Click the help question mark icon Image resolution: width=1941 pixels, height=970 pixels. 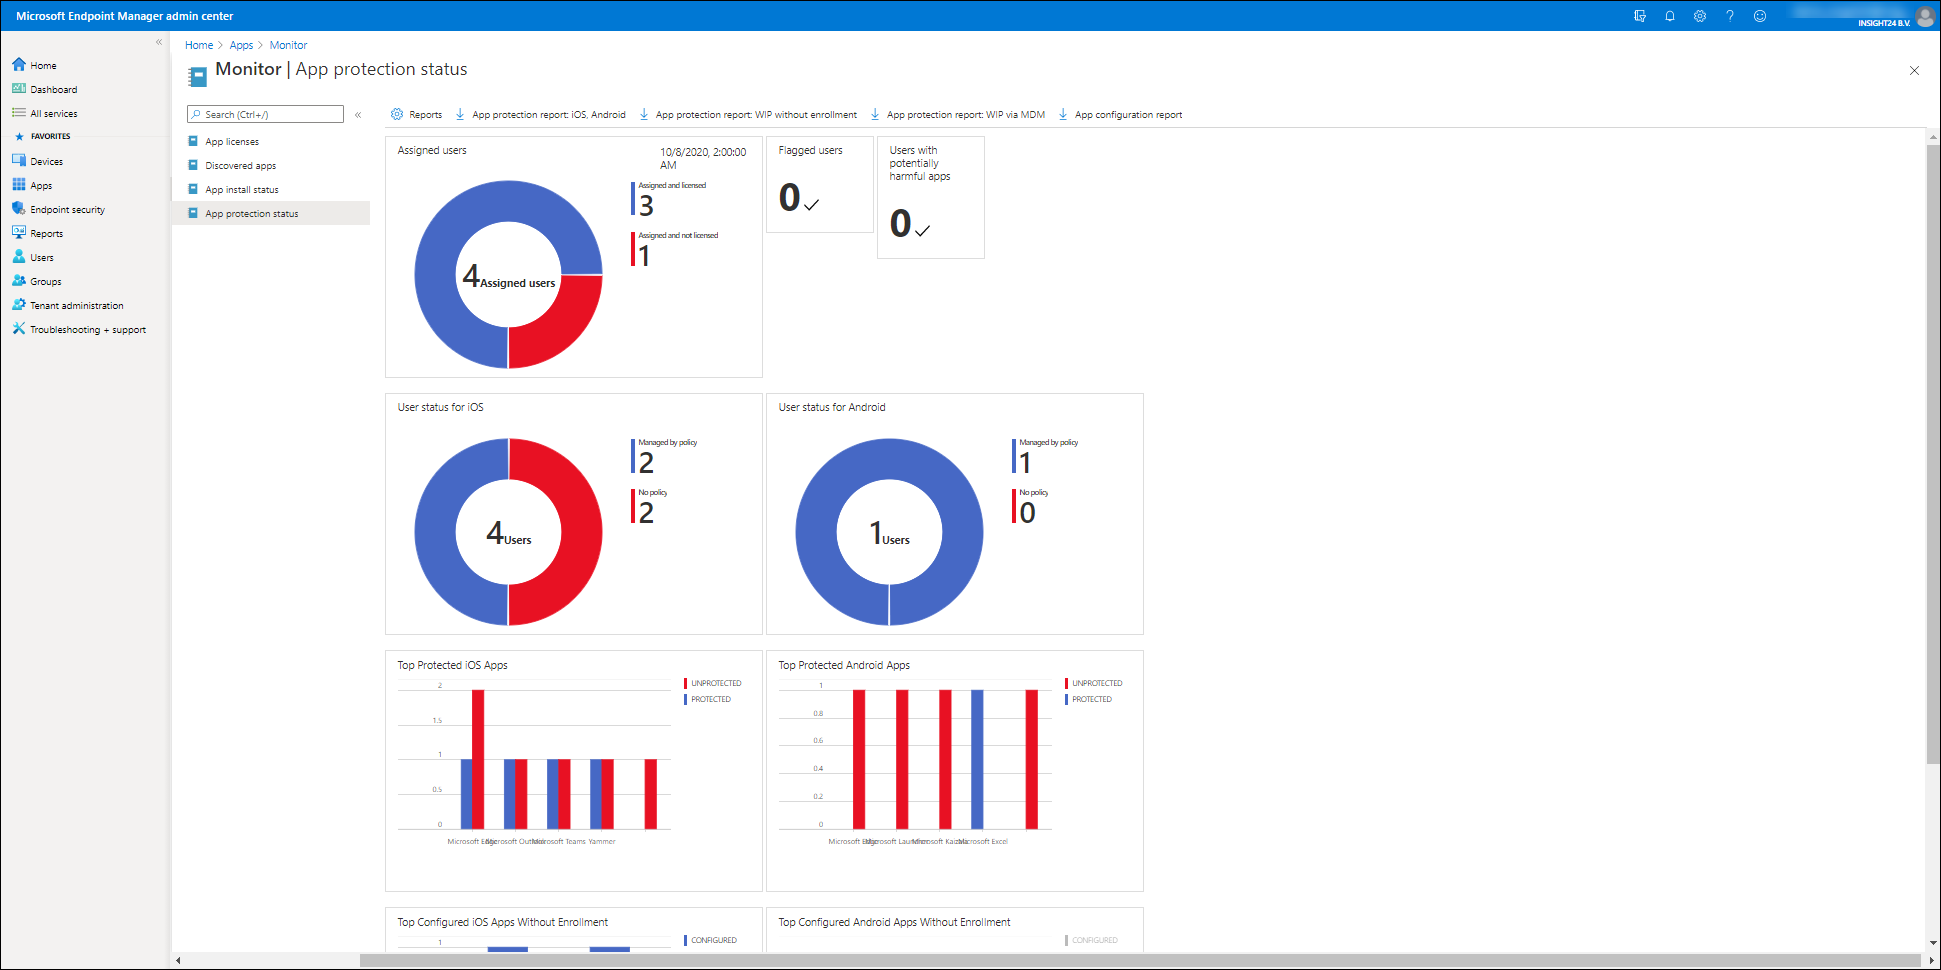[x=1729, y=16]
